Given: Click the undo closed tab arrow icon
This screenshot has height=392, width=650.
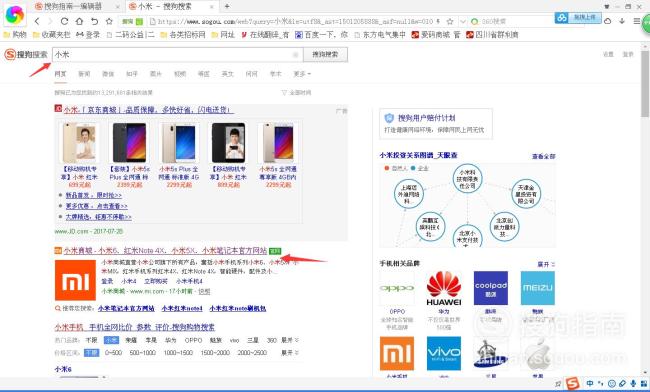Looking at the screenshot, I should [95, 21].
